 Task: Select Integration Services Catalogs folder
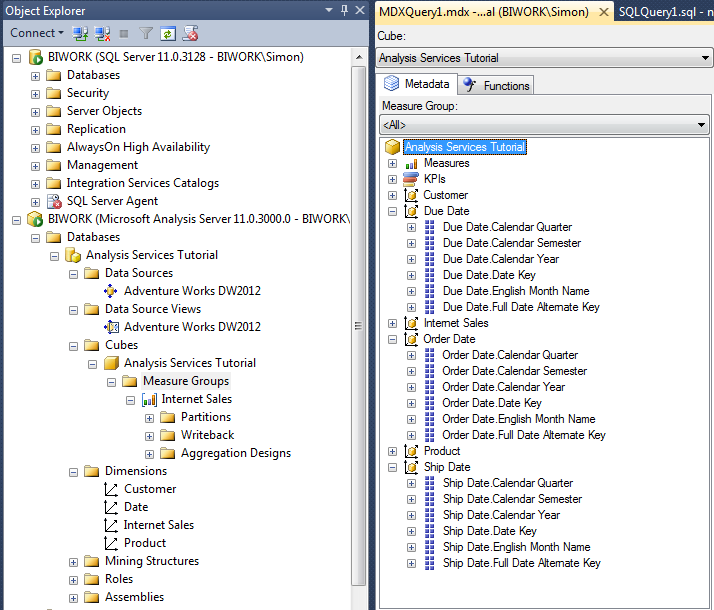click(x=143, y=183)
